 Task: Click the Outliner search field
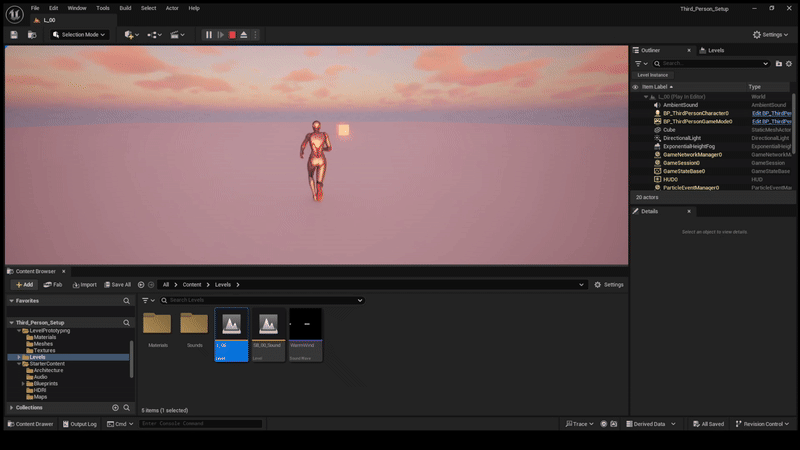[x=711, y=64]
